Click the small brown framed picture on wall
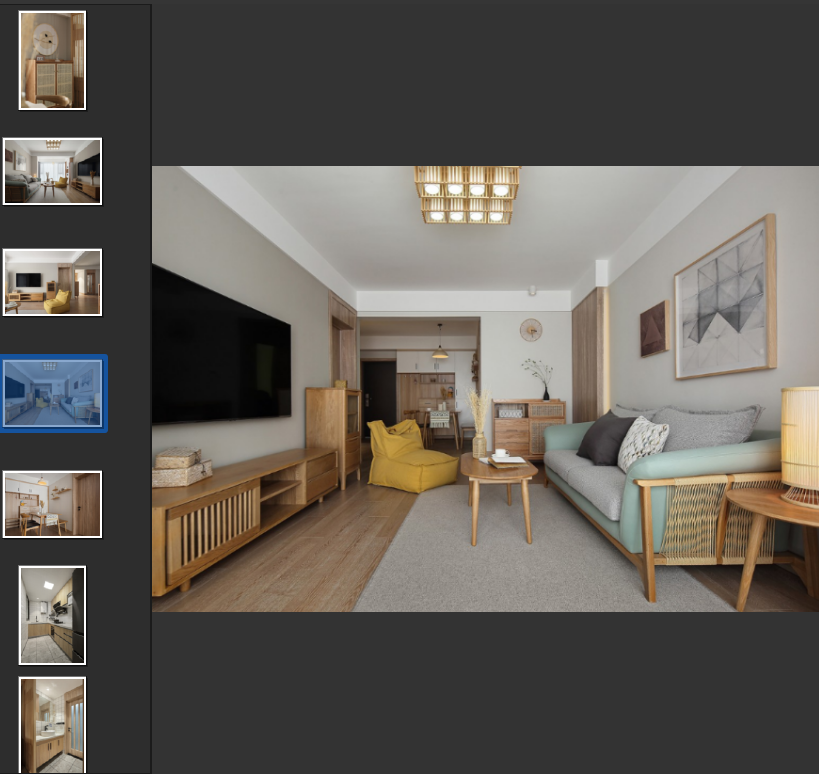This screenshot has height=774, width=819. pyautogui.click(x=653, y=328)
